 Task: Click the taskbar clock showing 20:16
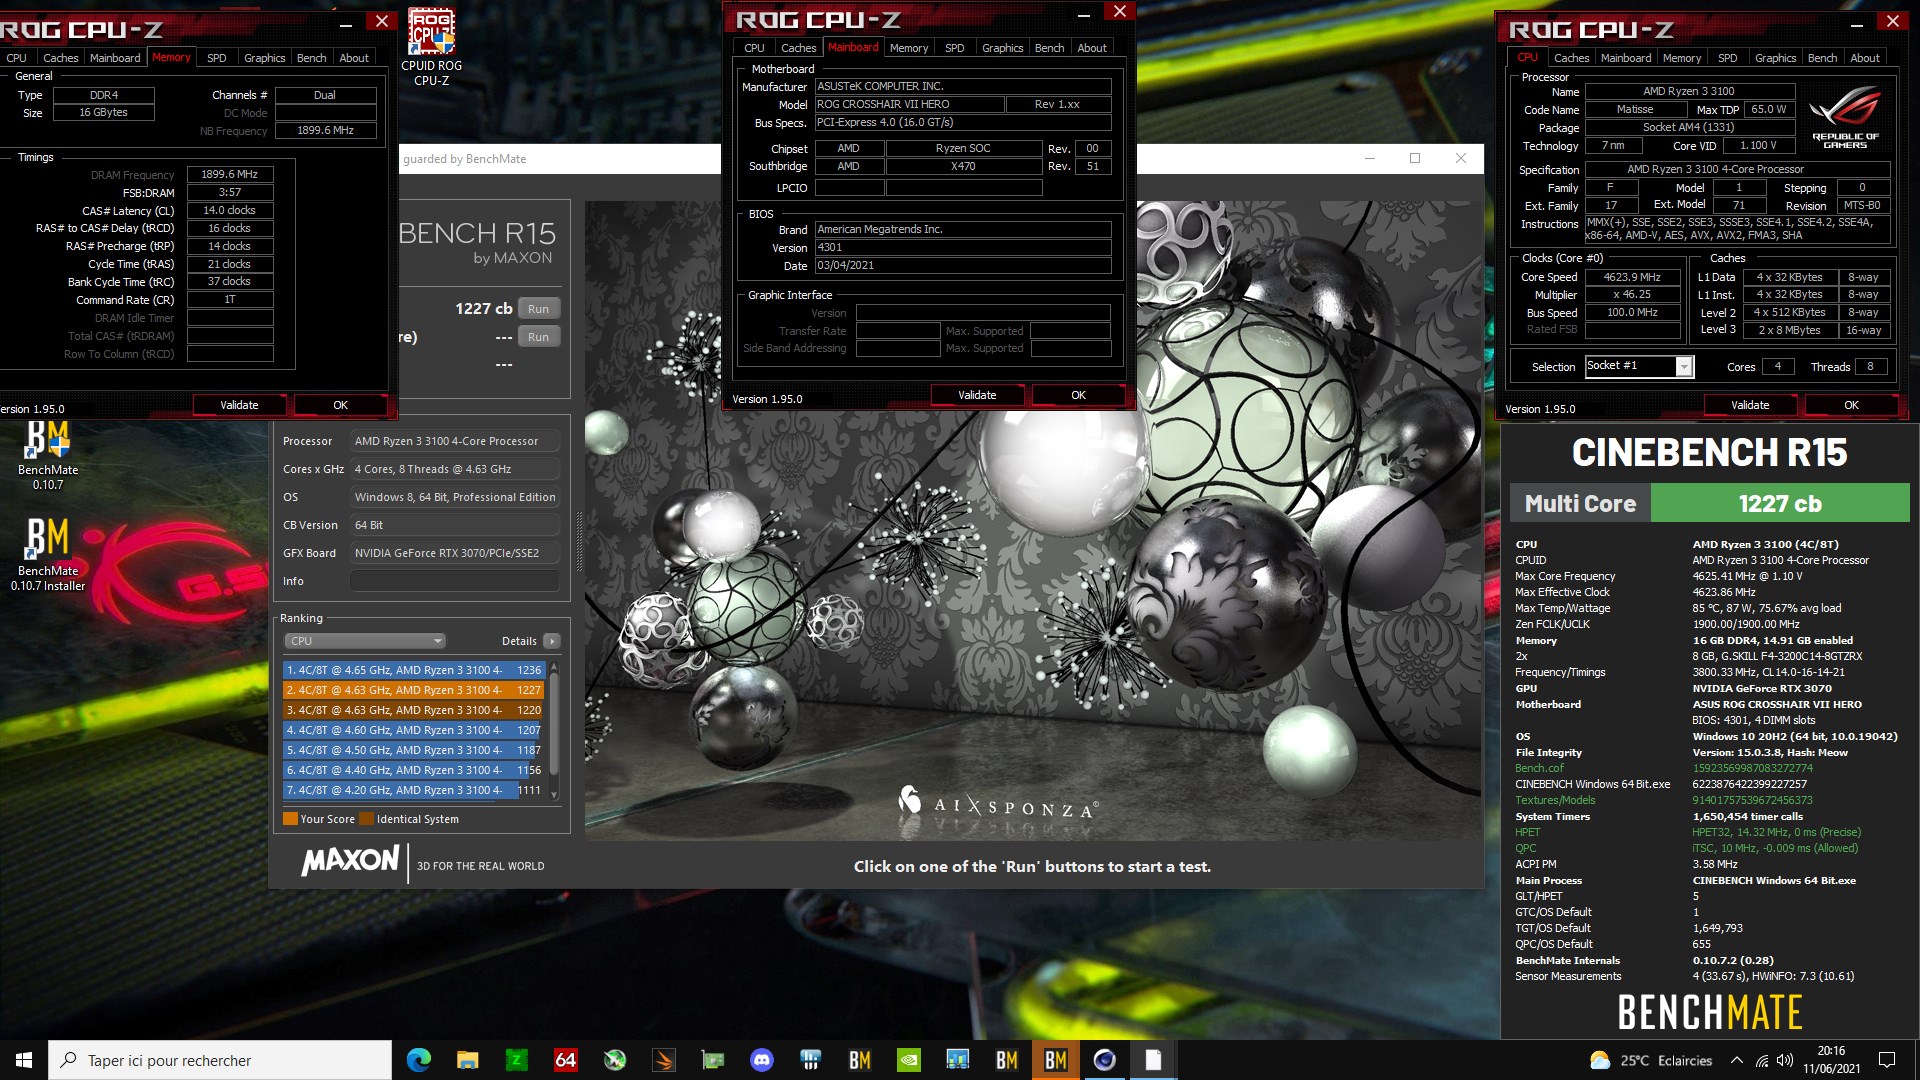[x=1831, y=1060]
